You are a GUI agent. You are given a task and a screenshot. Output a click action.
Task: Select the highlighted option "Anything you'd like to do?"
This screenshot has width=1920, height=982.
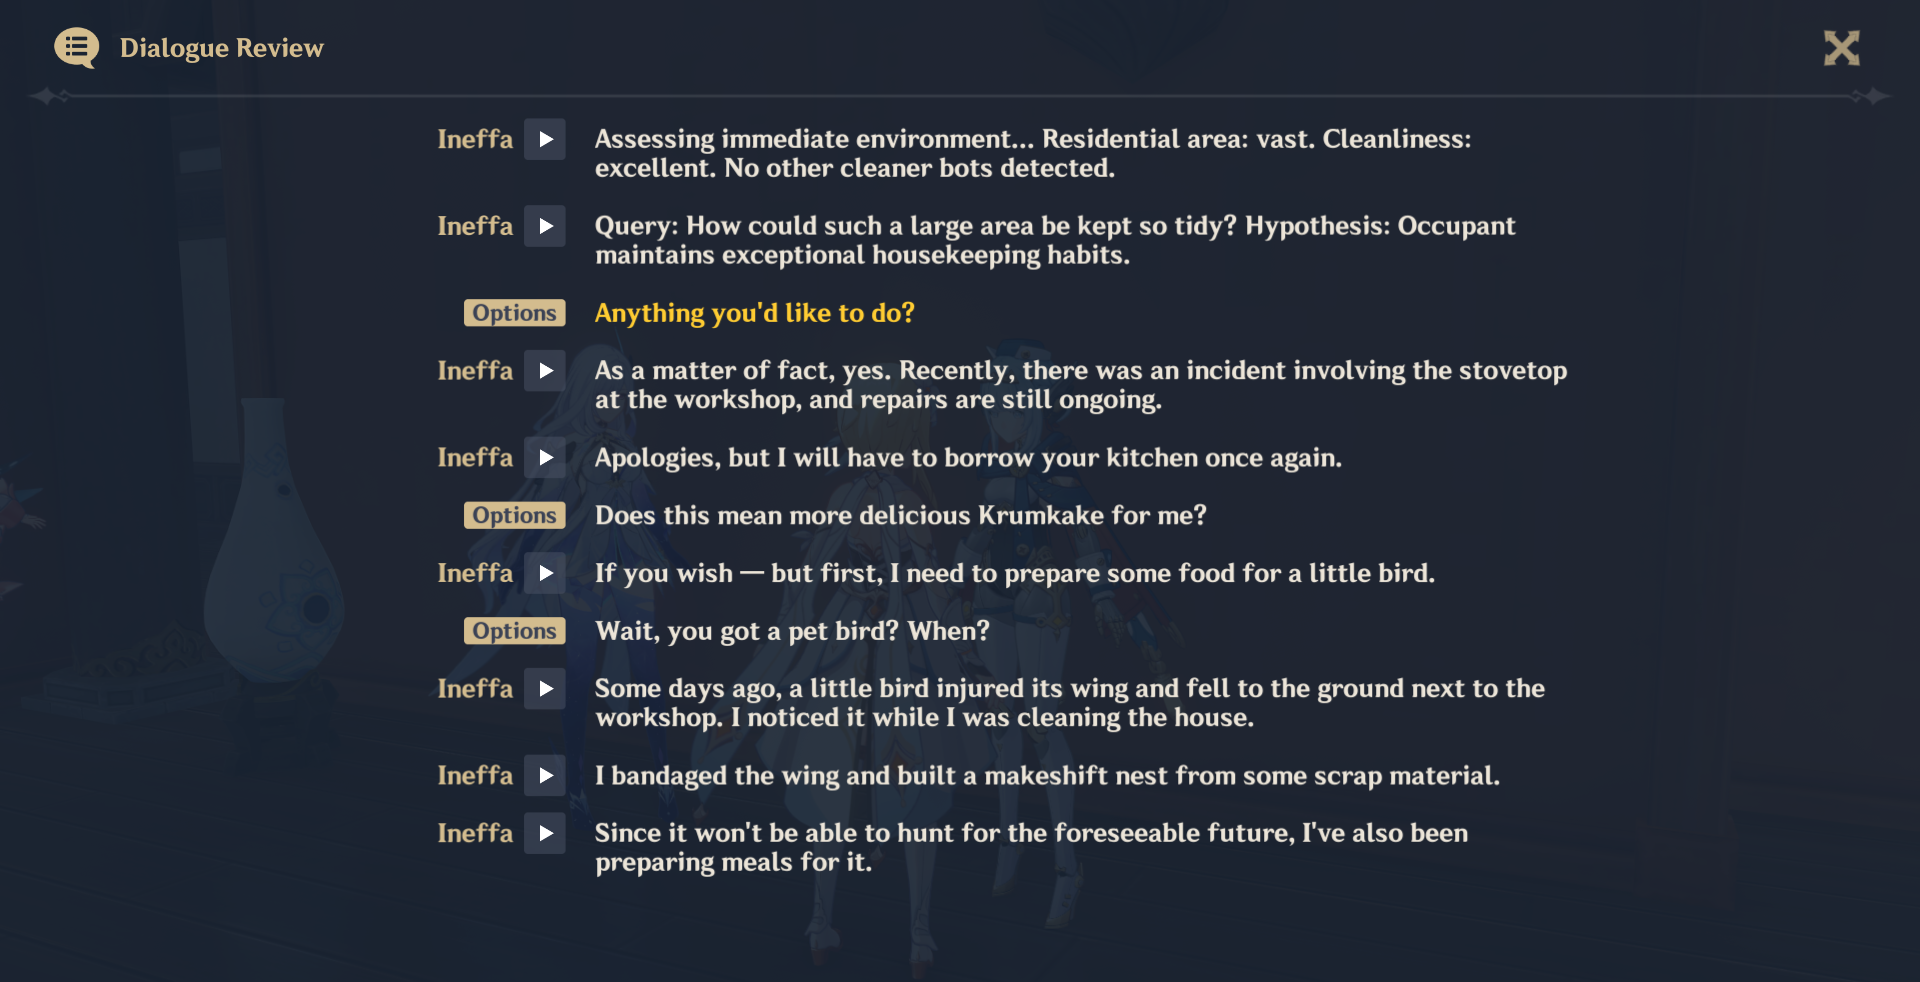pyautogui.click(x=754, y=313)
